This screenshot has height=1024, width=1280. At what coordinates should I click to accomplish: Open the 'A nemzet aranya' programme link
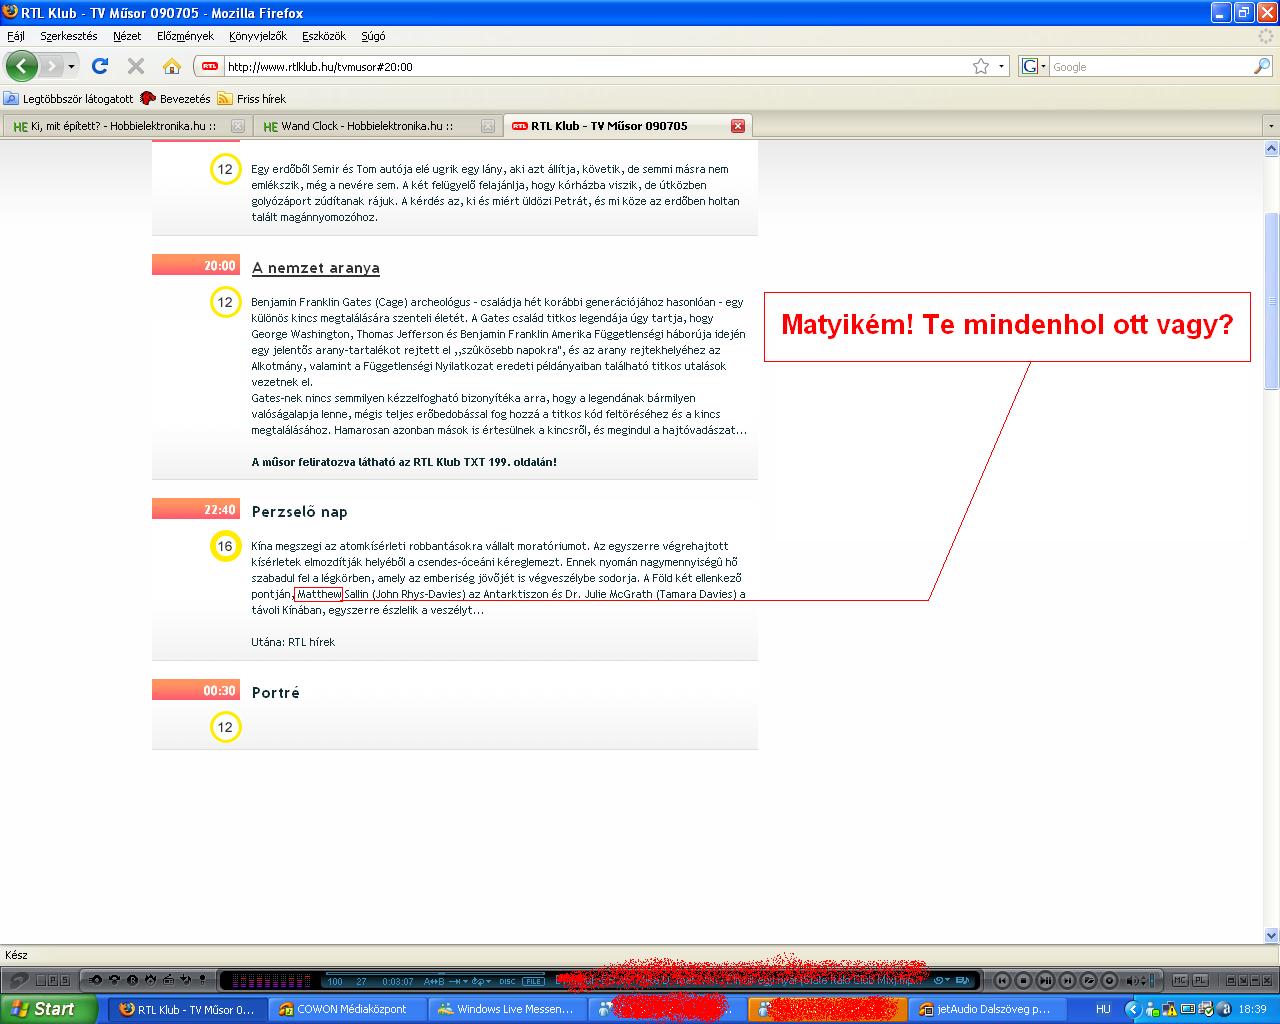click(316, 268)
